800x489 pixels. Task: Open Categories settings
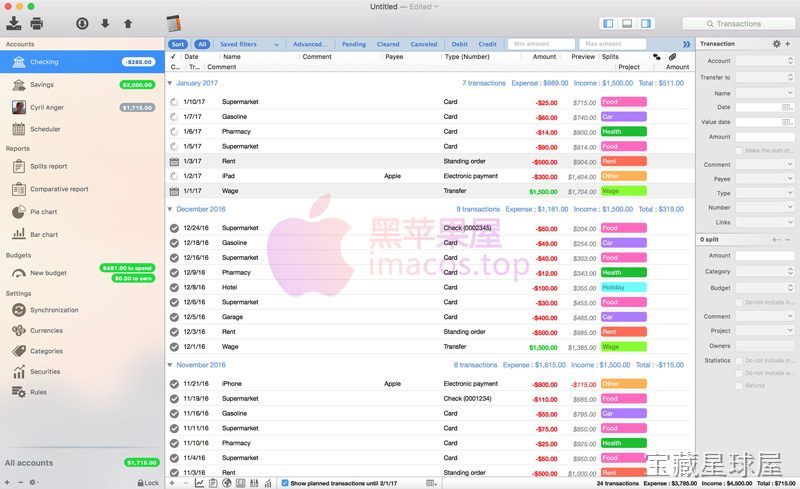(x=82, y=351)
